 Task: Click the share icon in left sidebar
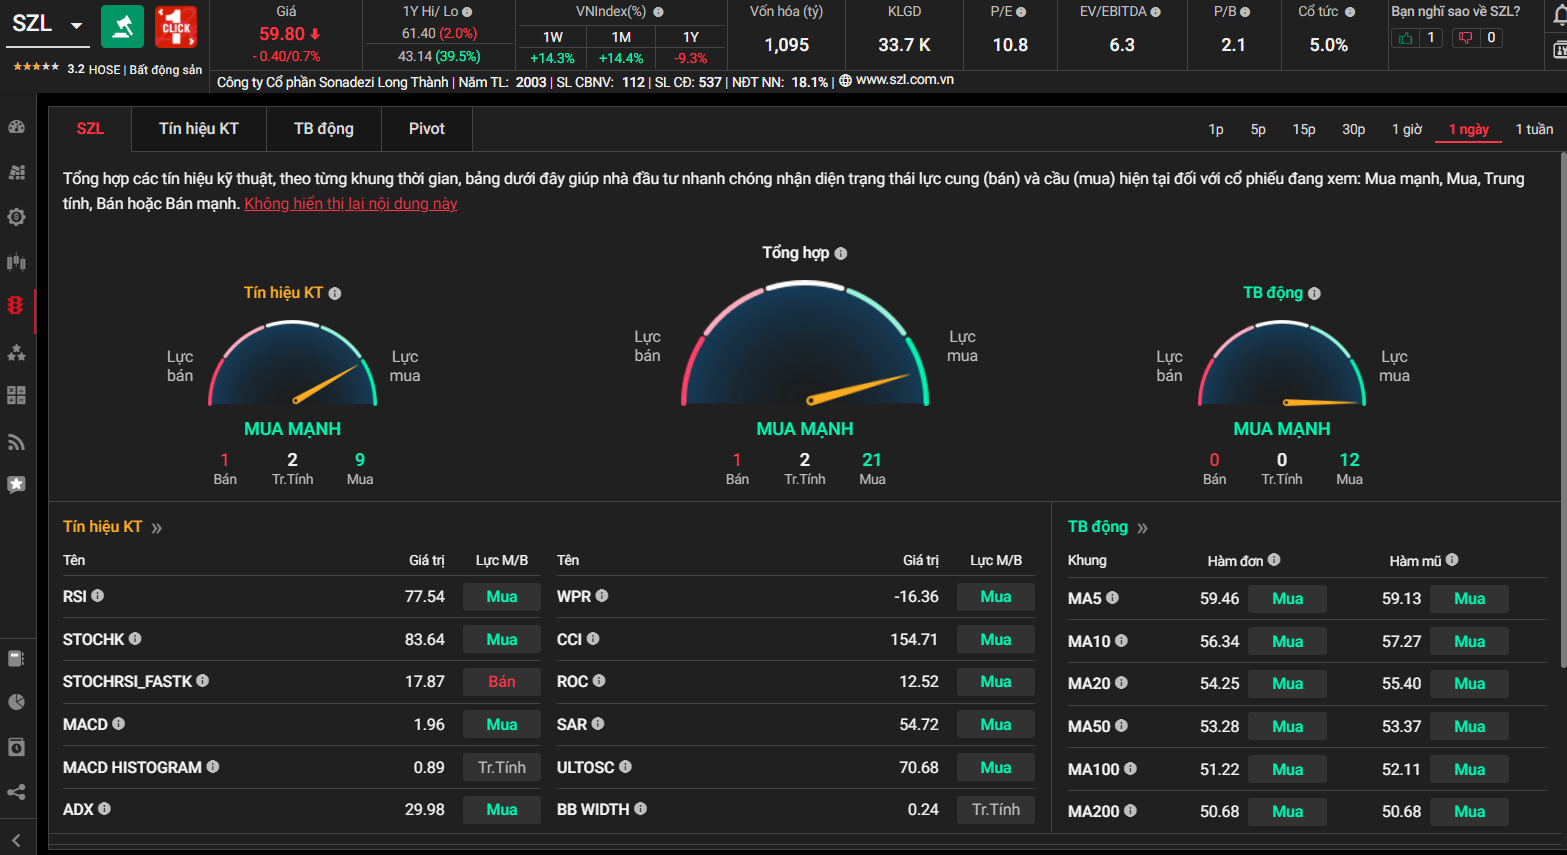(16, 792)
